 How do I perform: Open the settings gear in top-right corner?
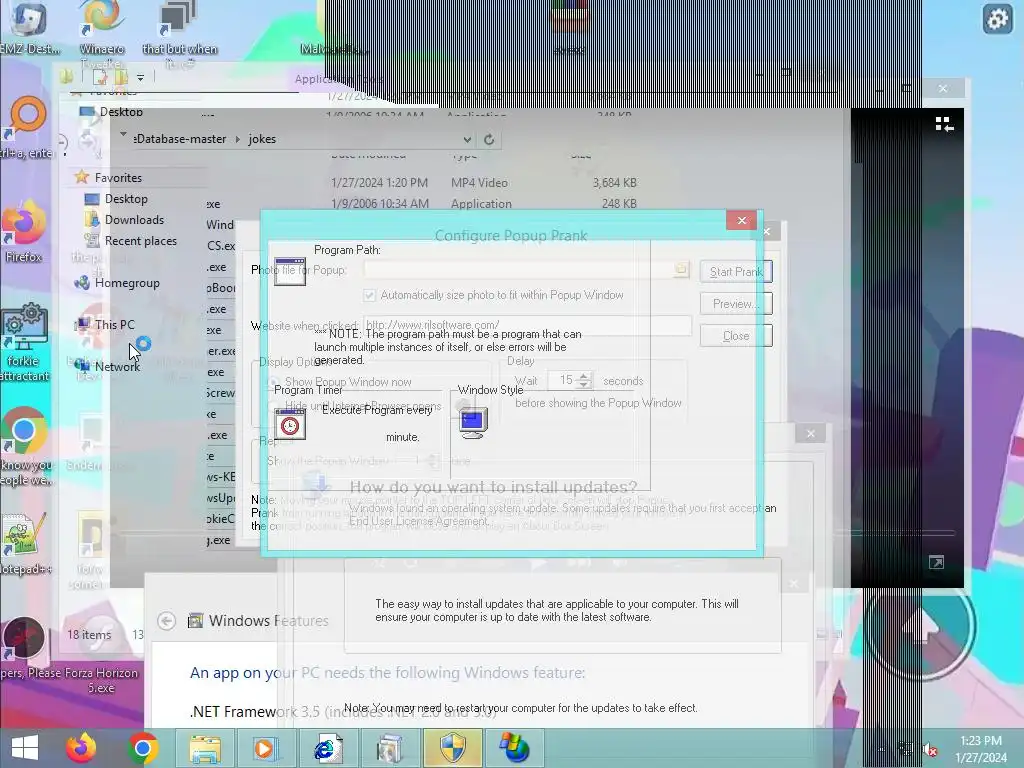point(997,20)
